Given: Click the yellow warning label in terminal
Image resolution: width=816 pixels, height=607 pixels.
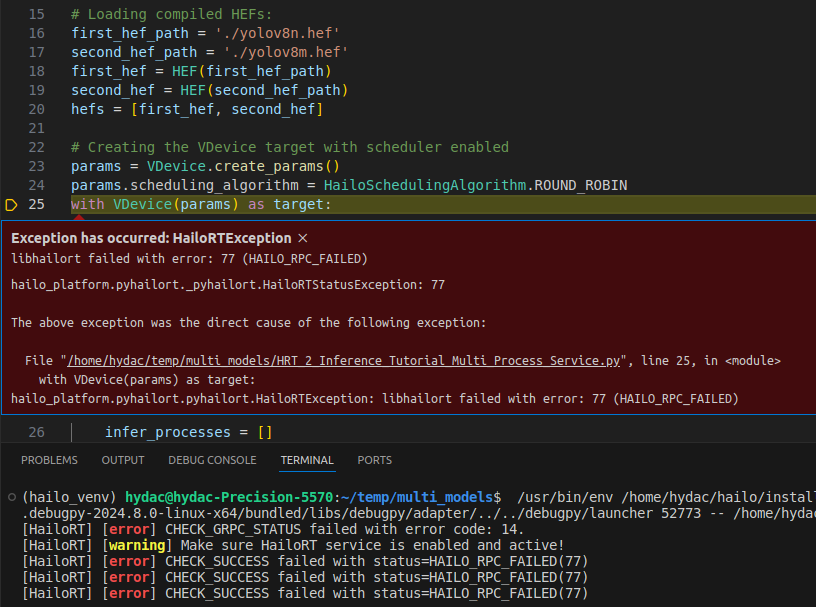Looking at the screenshot, I should (x=138, y=545).
